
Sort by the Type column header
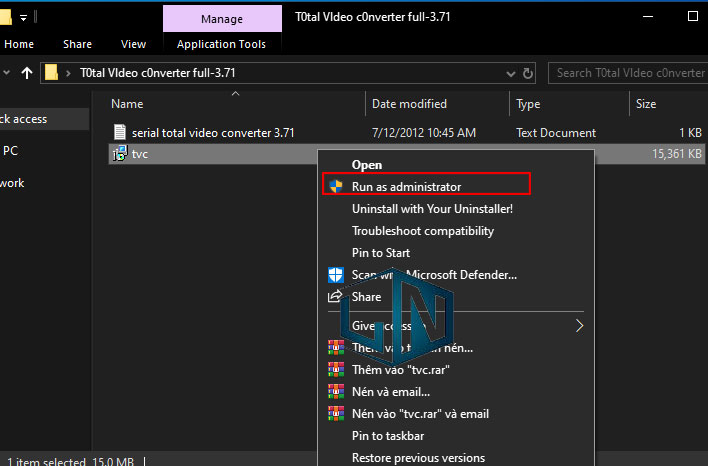(x=528, y=104)
